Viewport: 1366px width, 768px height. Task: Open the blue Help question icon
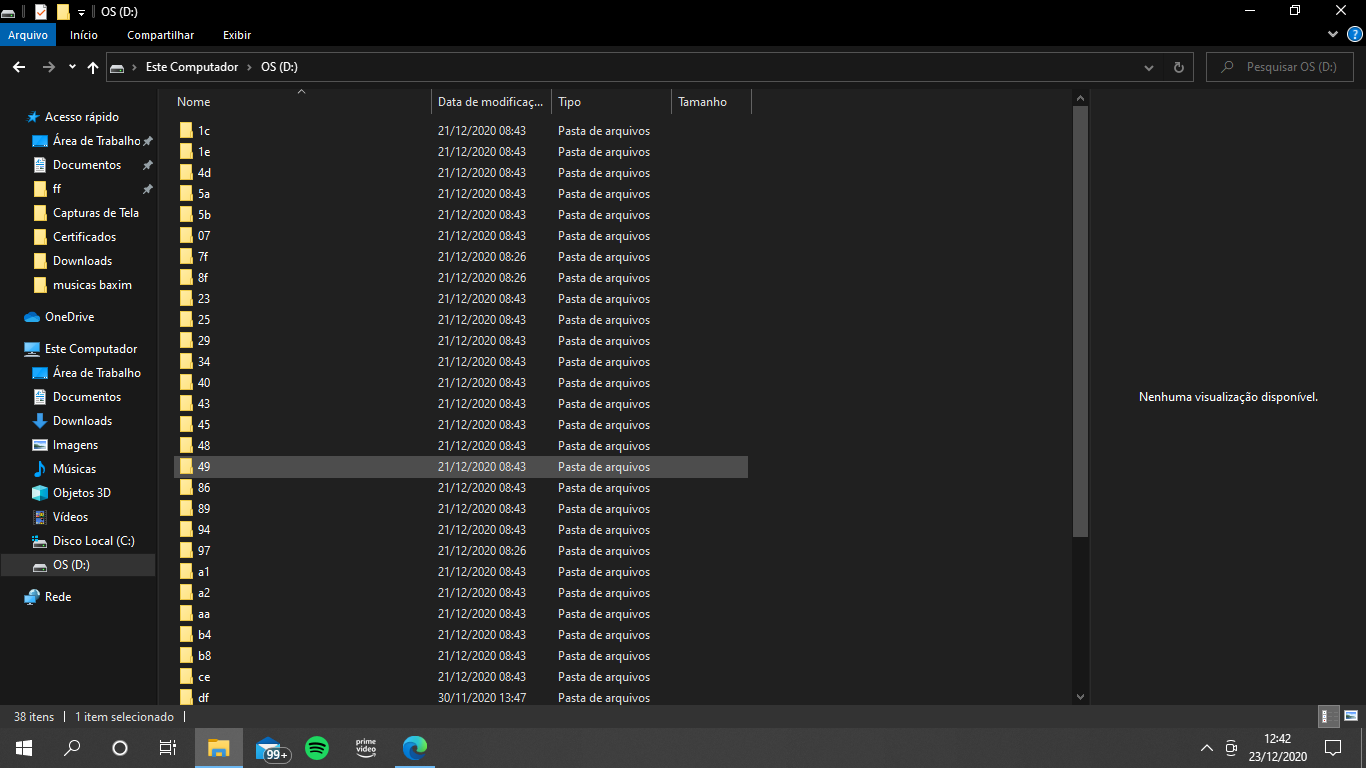1355,34
